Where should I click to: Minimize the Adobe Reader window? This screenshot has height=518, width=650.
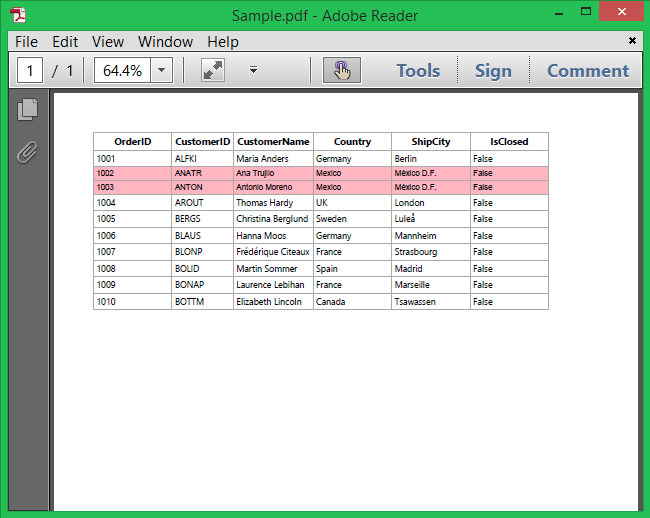[x=559, y=13]
